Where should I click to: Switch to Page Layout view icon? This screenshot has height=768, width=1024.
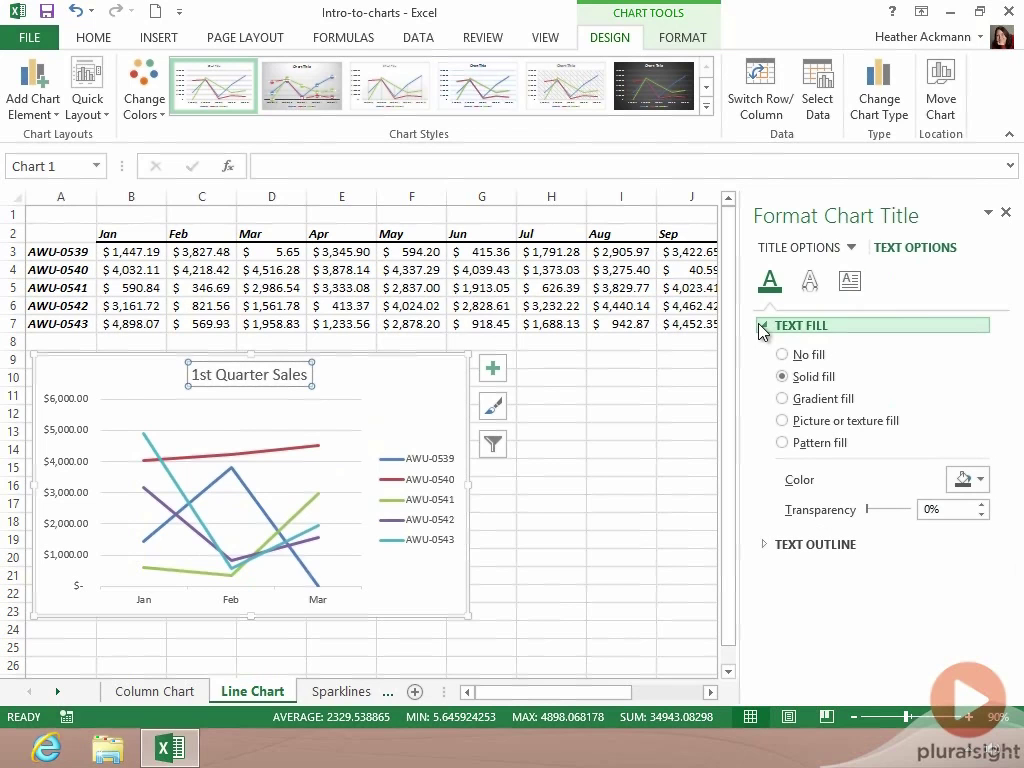pos(789,717)
